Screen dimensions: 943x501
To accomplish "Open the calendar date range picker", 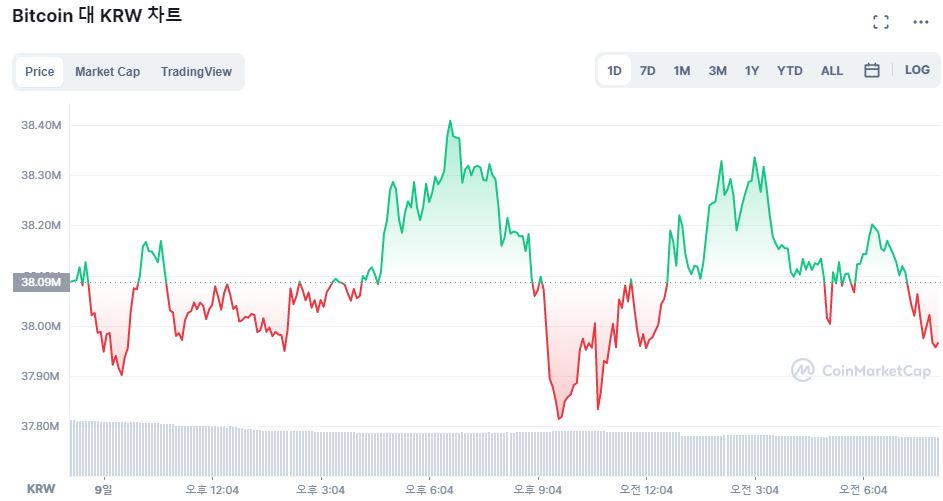I will coord(871,71).
